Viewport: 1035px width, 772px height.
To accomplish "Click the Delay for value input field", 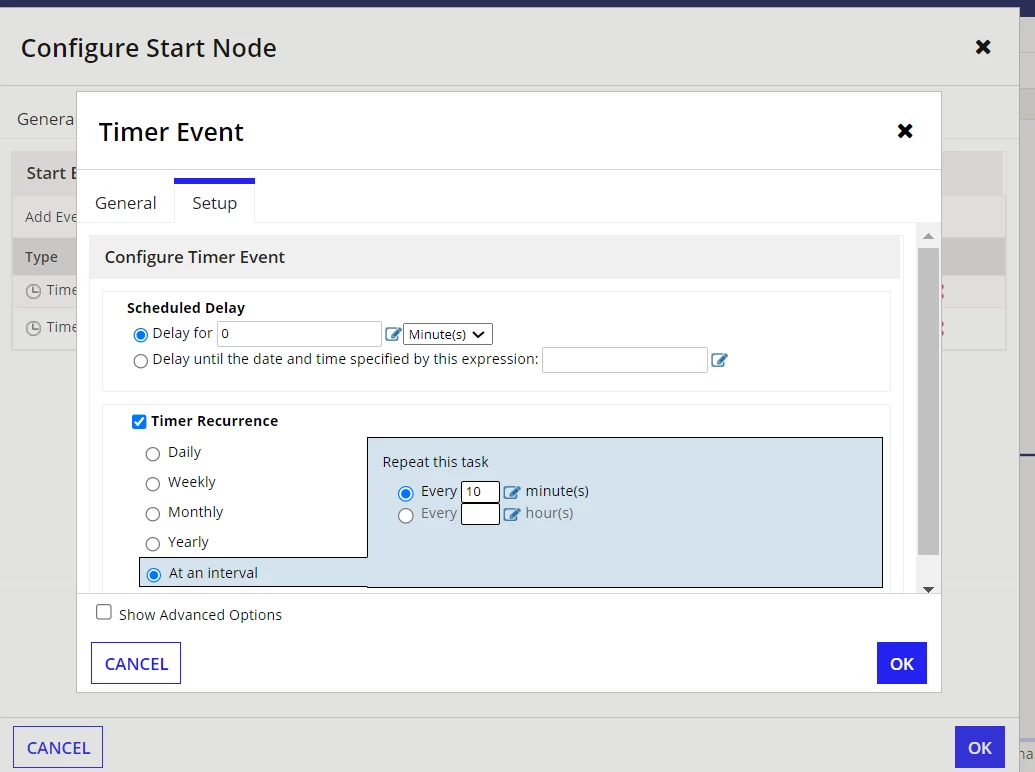I will click(x=300, y=334).
